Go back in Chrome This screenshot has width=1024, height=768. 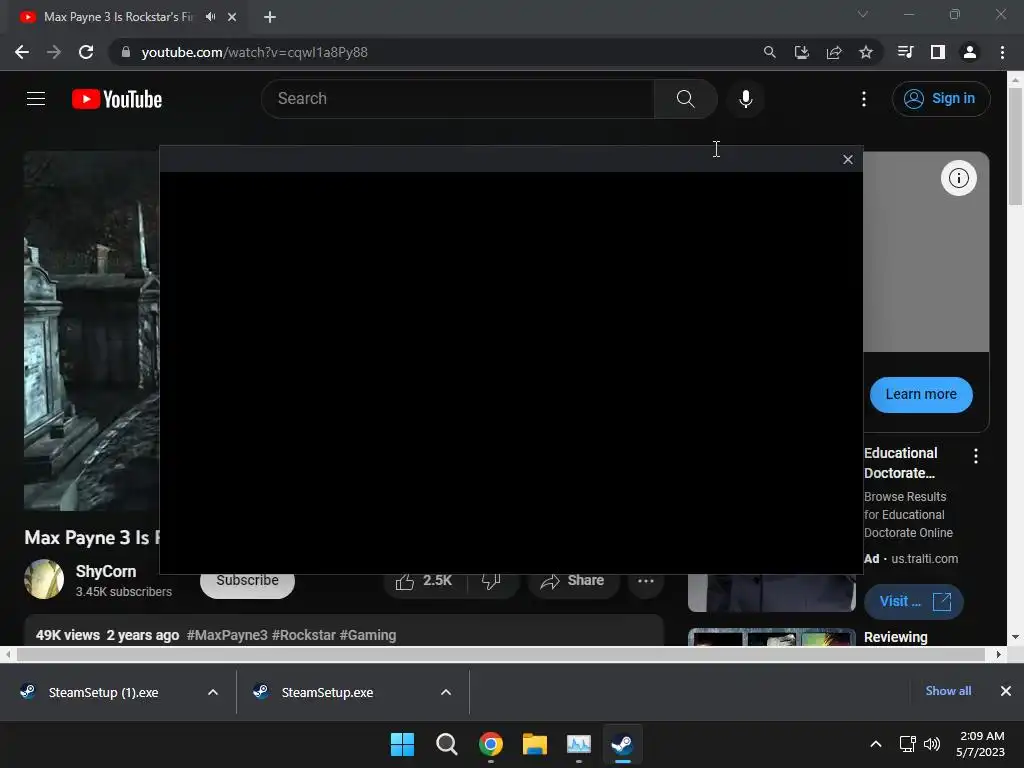[22, 52]
